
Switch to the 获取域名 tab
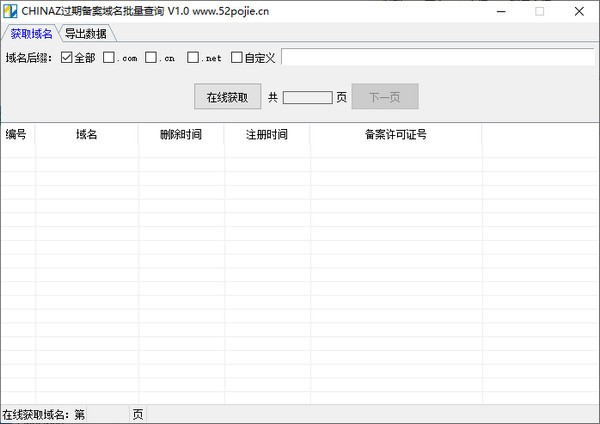[31, 34]
